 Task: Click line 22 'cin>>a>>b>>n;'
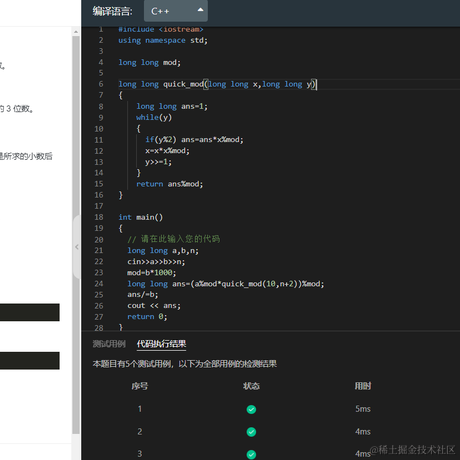(156, 261)
